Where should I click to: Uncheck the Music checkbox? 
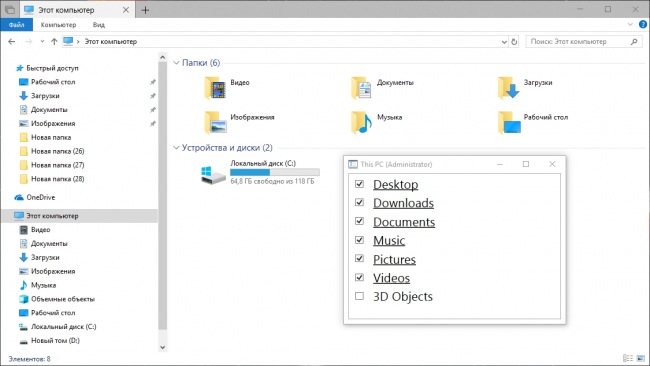click(359, 240)
